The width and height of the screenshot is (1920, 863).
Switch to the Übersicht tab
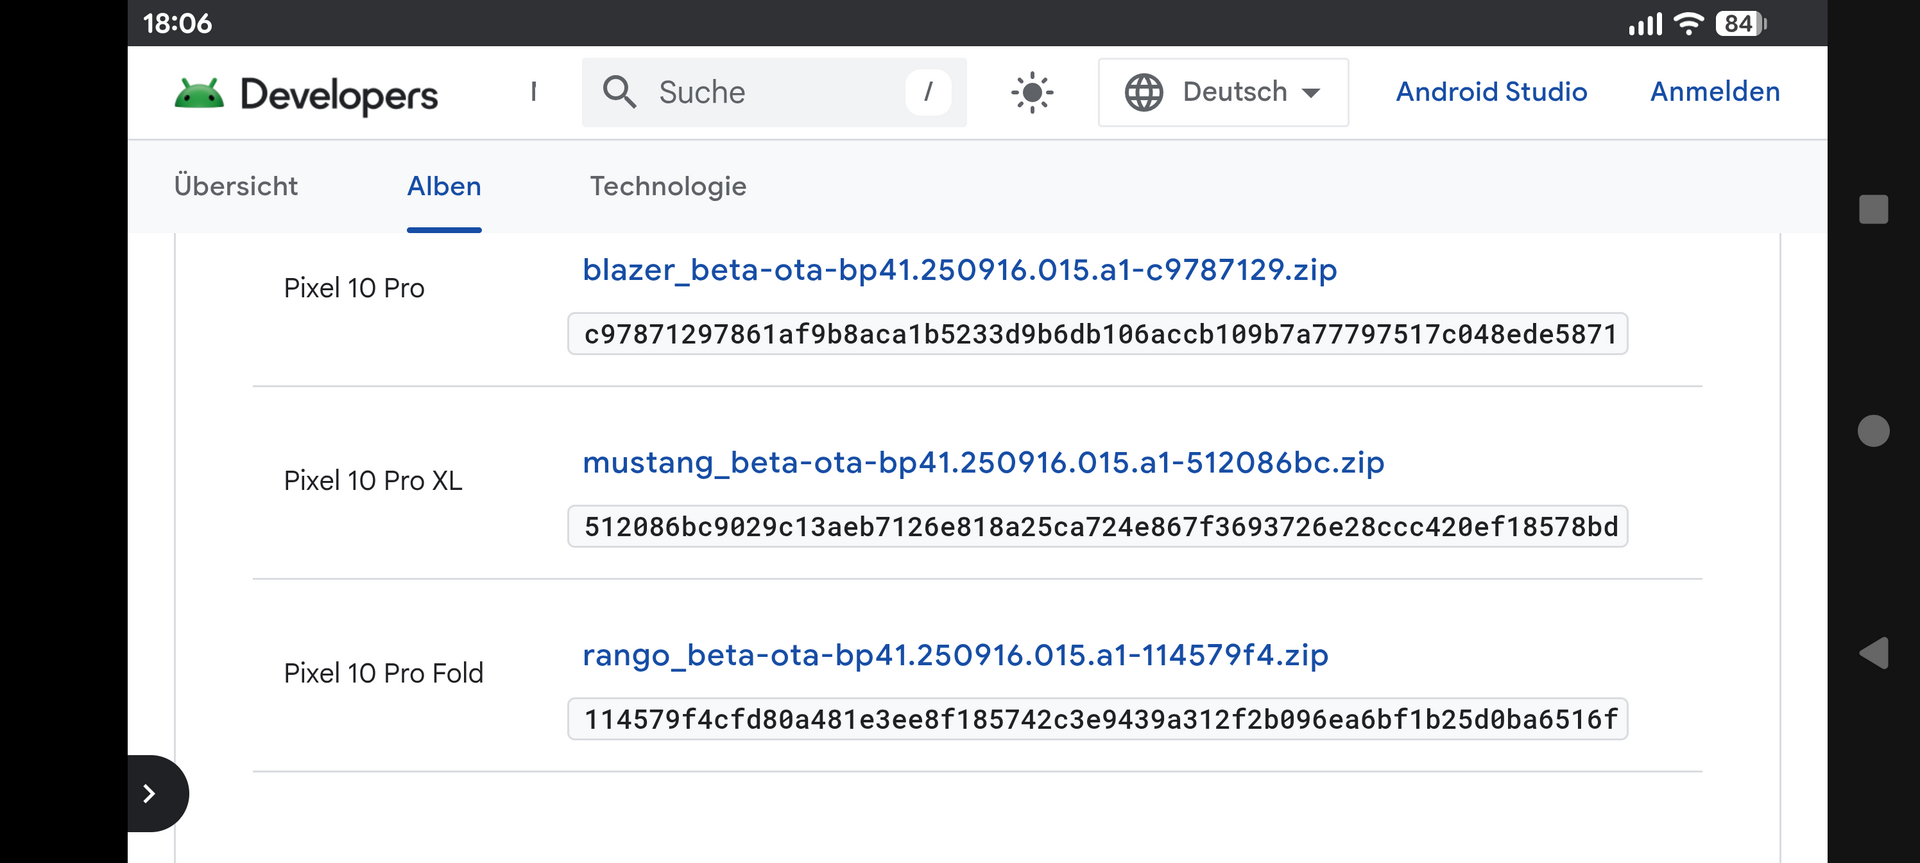click(236, 186)
